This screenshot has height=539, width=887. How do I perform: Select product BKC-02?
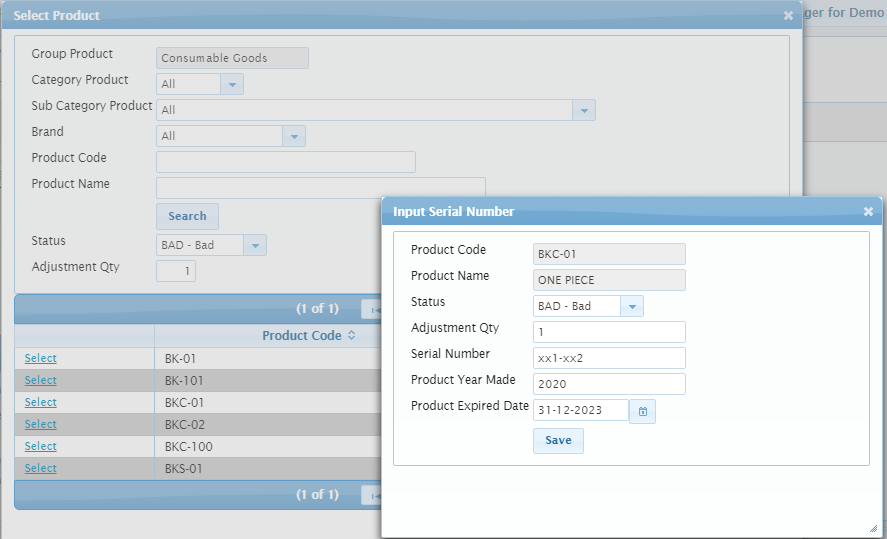point(40,424)
